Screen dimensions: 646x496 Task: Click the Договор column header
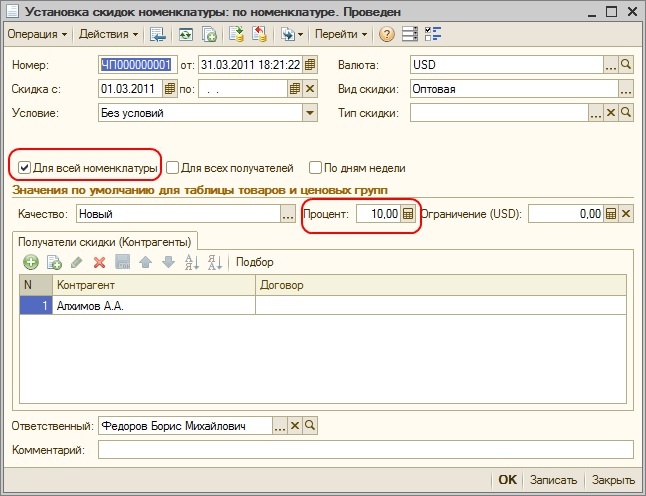pos(441,285)
